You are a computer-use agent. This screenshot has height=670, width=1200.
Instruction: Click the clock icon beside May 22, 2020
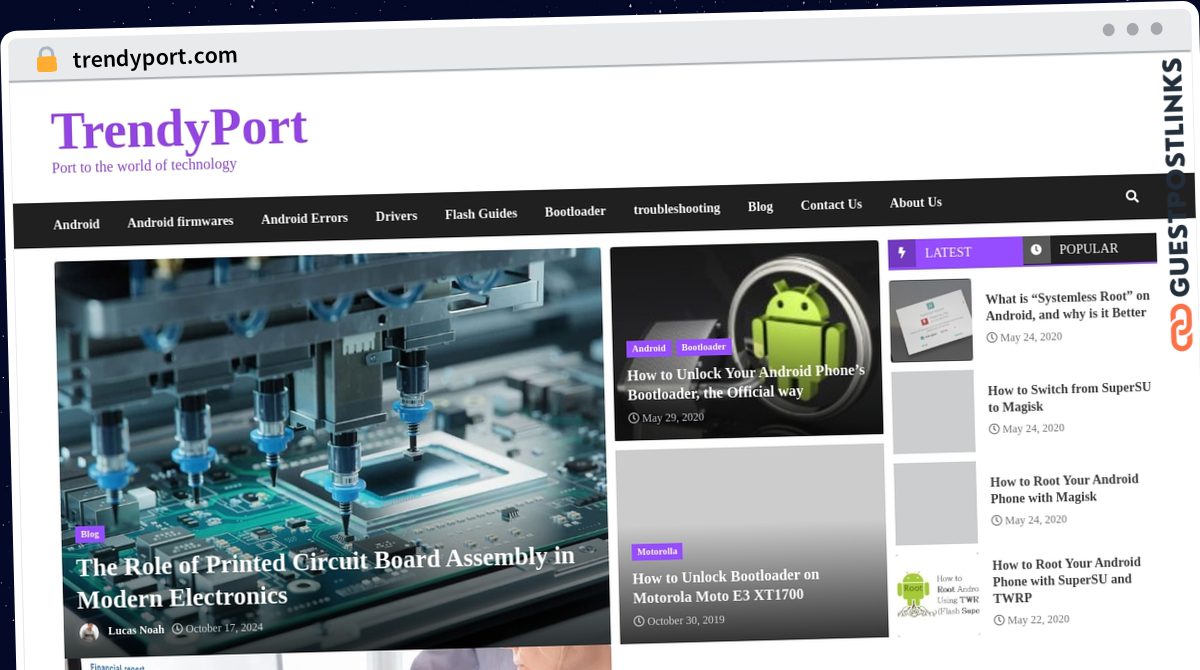[x=999, y=620]
